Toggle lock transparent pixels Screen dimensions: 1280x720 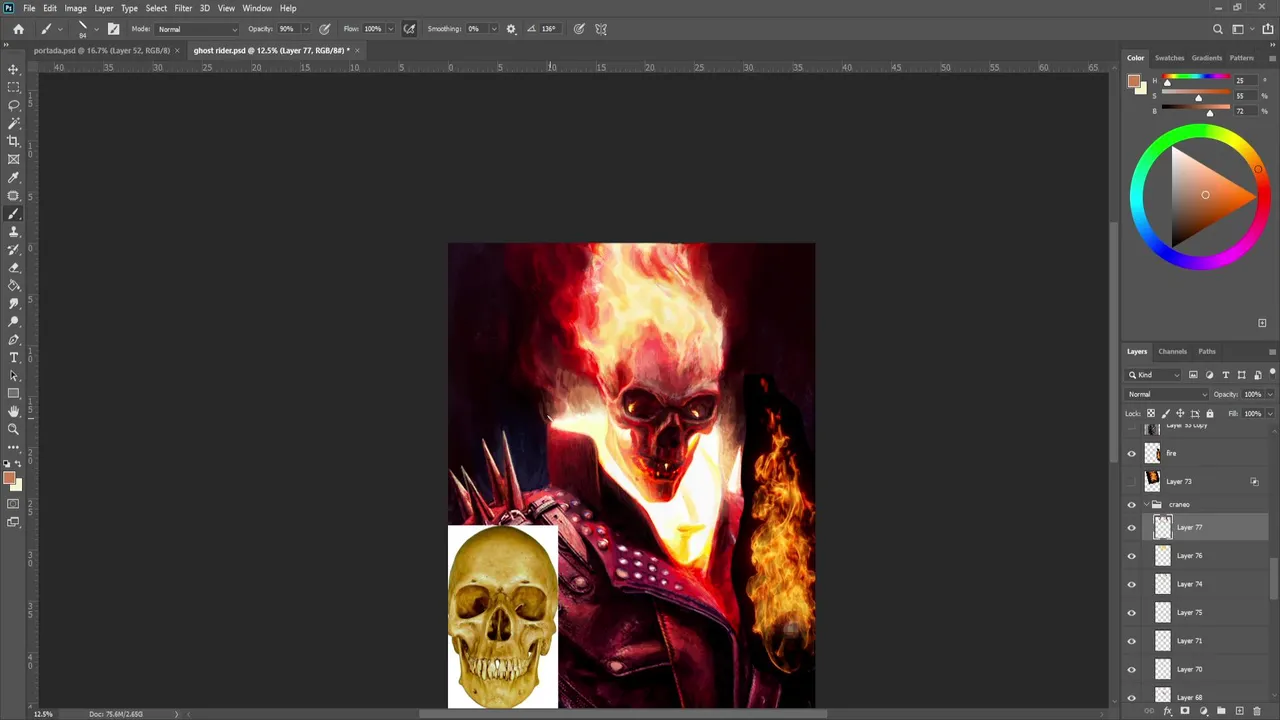[1151, 414]
